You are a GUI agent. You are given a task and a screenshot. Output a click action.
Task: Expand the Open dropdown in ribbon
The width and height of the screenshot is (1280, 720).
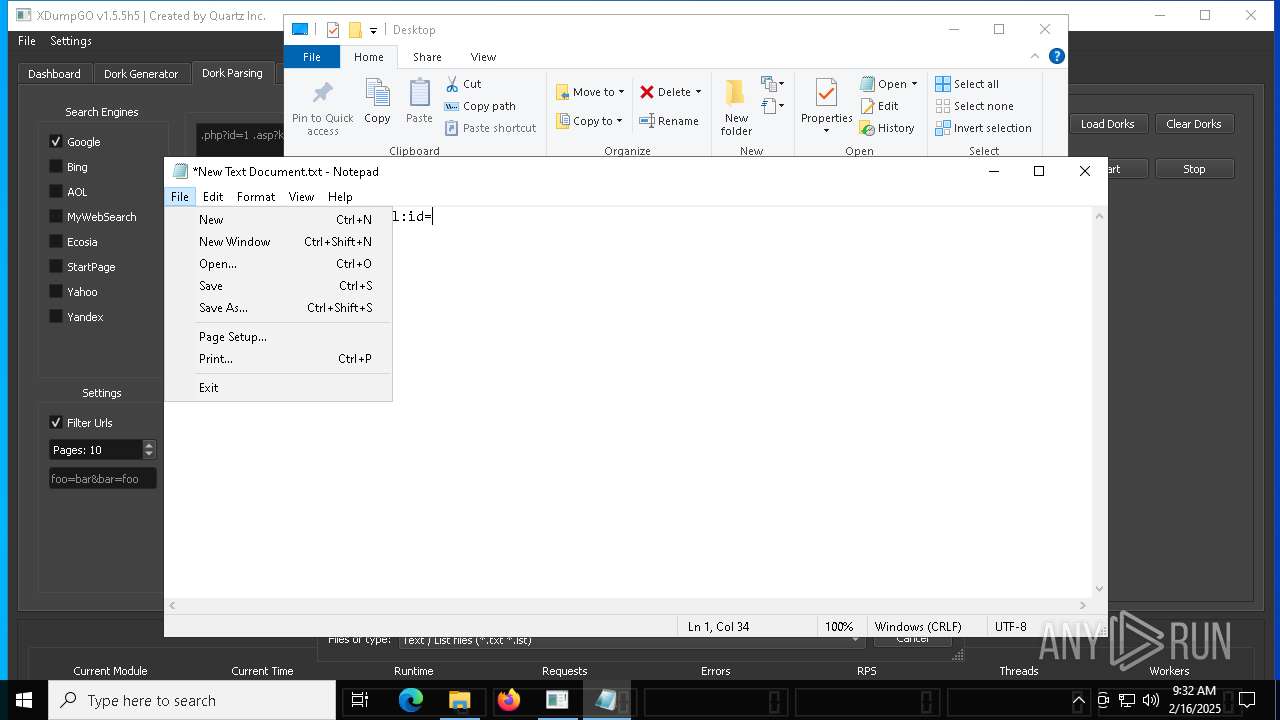pos(914,84)
